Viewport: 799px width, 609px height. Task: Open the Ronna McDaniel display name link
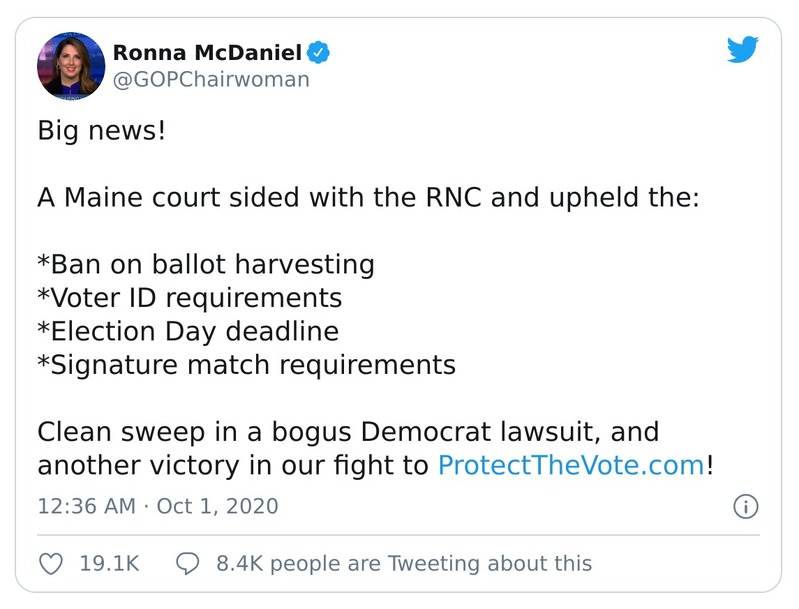tap(207, 52)
